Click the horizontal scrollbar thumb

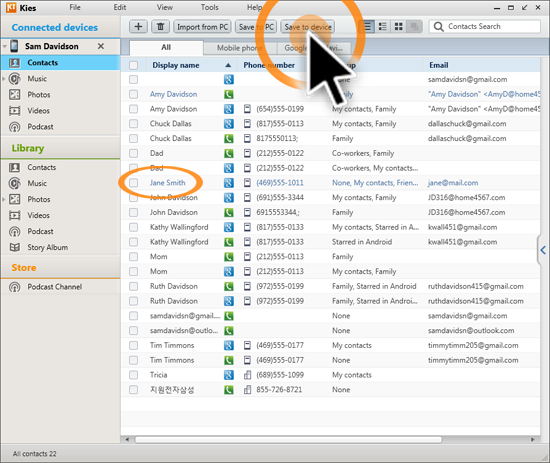[x=288, y=439]
